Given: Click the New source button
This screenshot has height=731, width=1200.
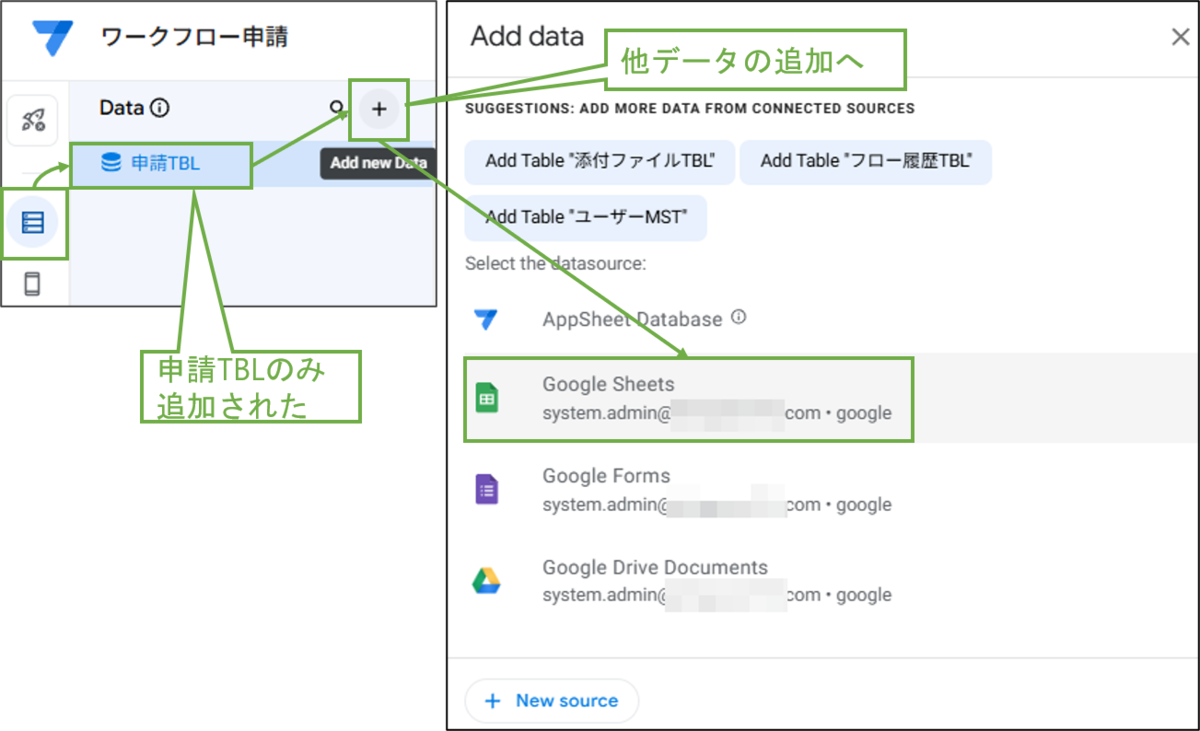Looking at the screenshot, I should 552,701.
